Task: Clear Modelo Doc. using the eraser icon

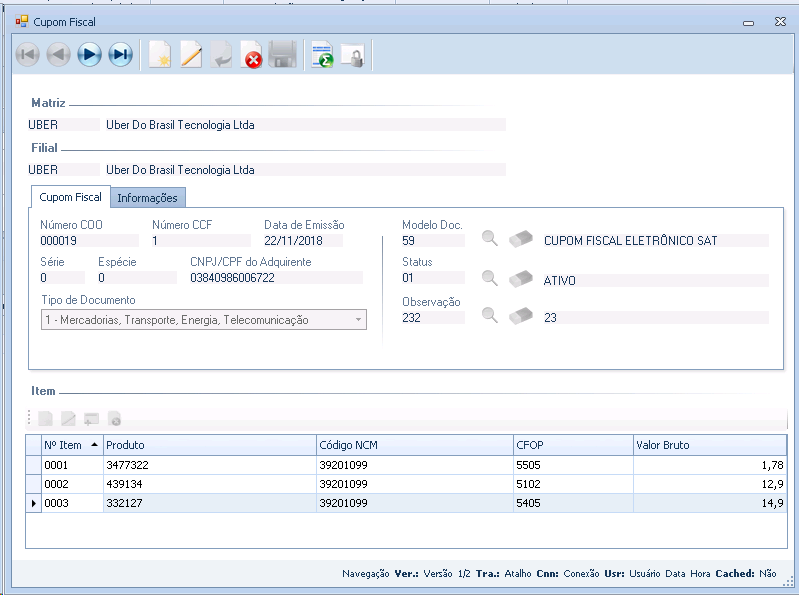Action: tap(522, 239)
